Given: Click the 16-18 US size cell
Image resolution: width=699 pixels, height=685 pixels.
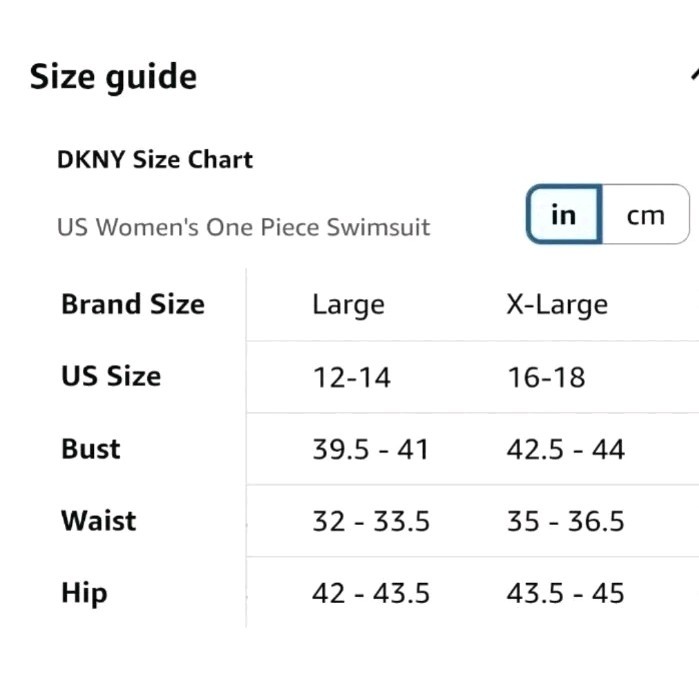Looking at the screenshot, I should (545, 377).
